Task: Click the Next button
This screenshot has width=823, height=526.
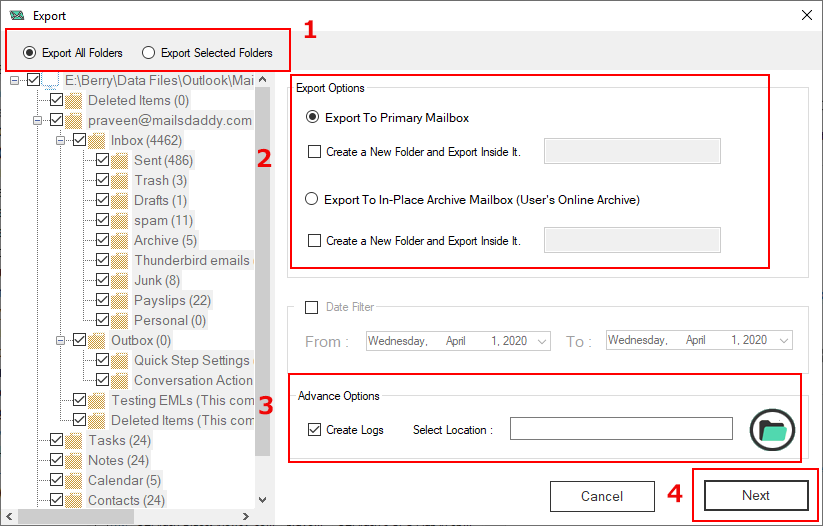Action: 756,495
